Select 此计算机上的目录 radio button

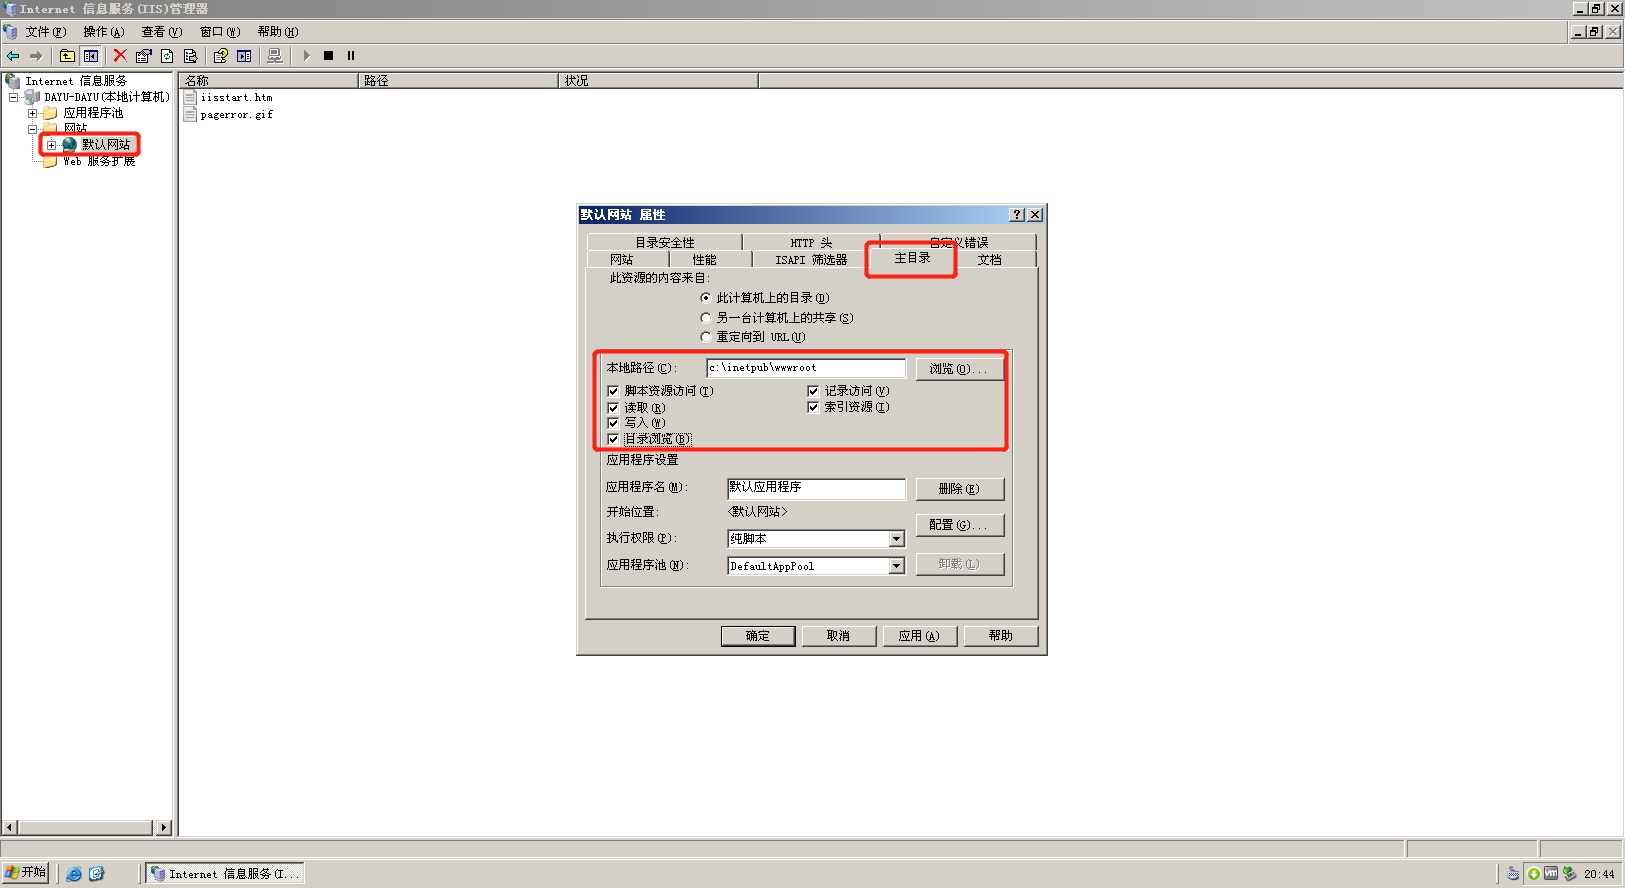click(x=706, y=298)
